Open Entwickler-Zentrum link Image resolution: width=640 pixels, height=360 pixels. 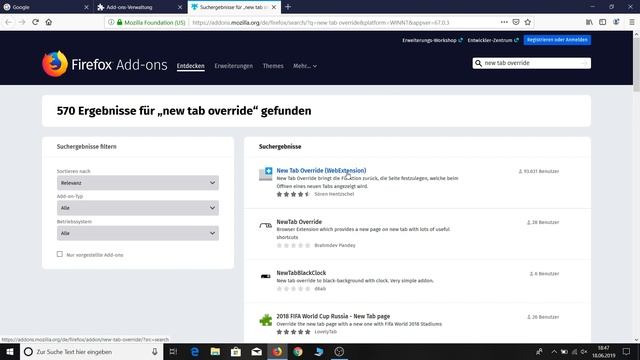point(493,40)
